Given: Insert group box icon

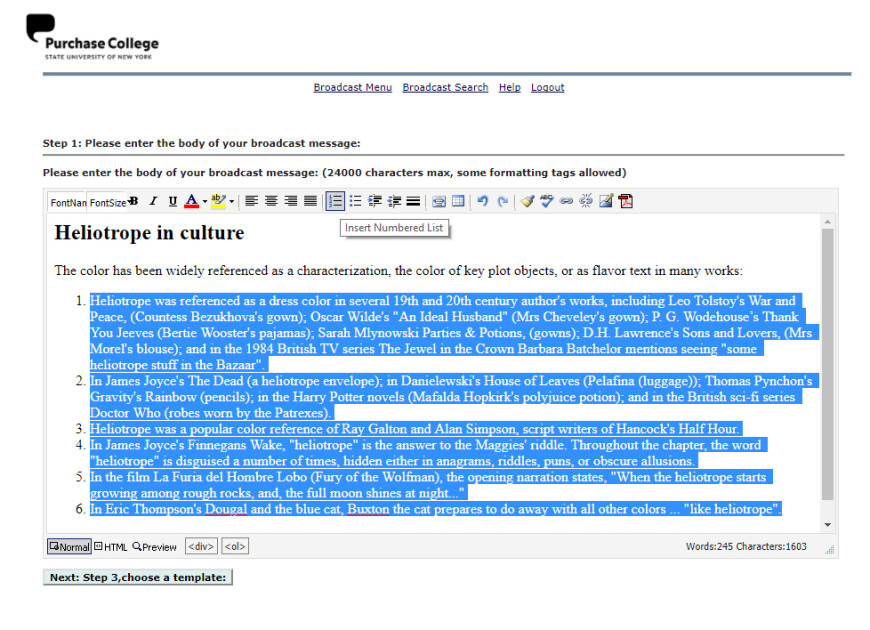Looking at the screenshot, I should coord(439,201).
